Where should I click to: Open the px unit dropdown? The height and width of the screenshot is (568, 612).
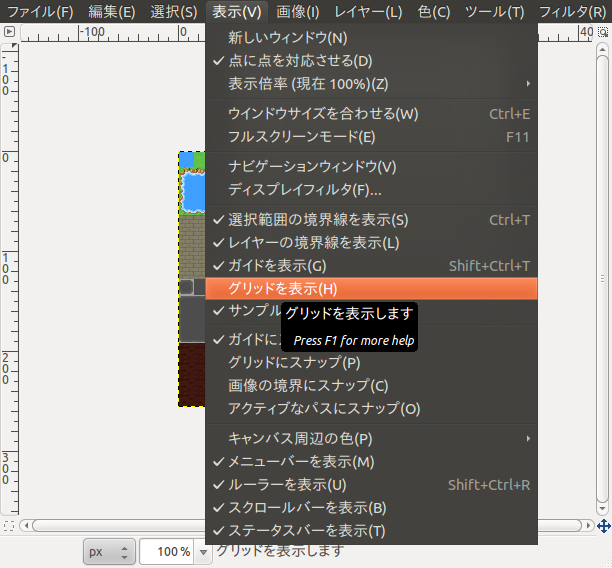109,551
